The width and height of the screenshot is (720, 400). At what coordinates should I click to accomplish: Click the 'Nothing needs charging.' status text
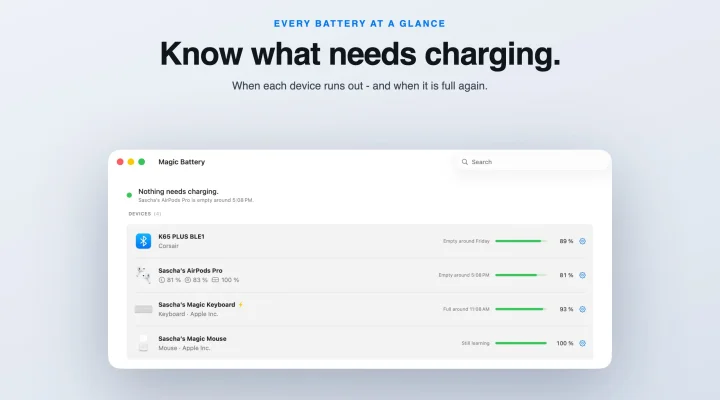click(178, 192)
